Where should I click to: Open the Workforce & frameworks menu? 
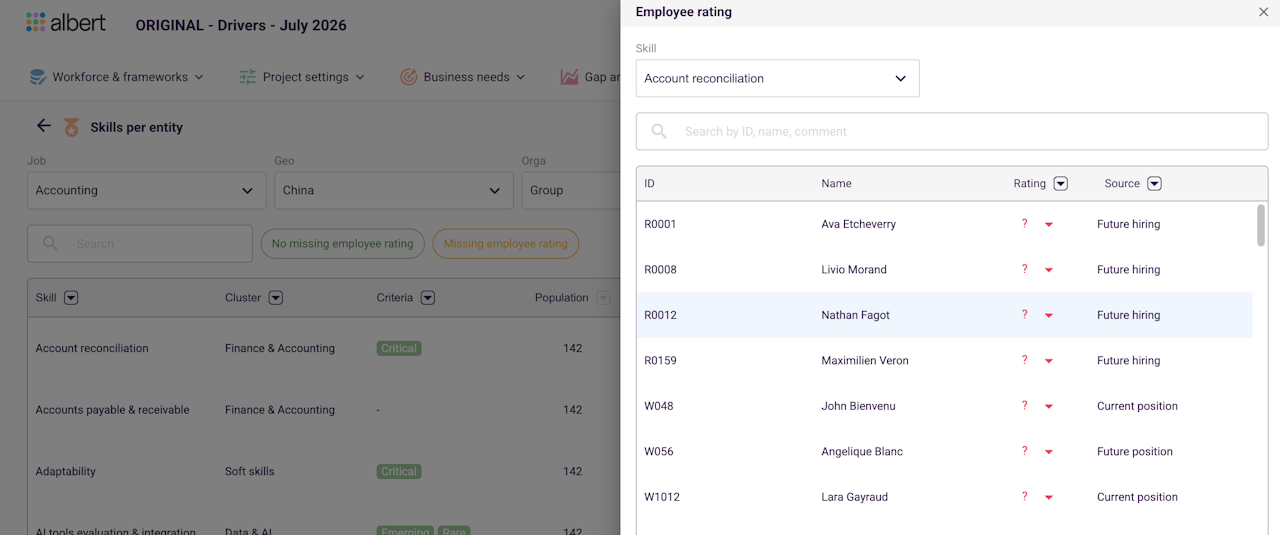tap(117, 77)
